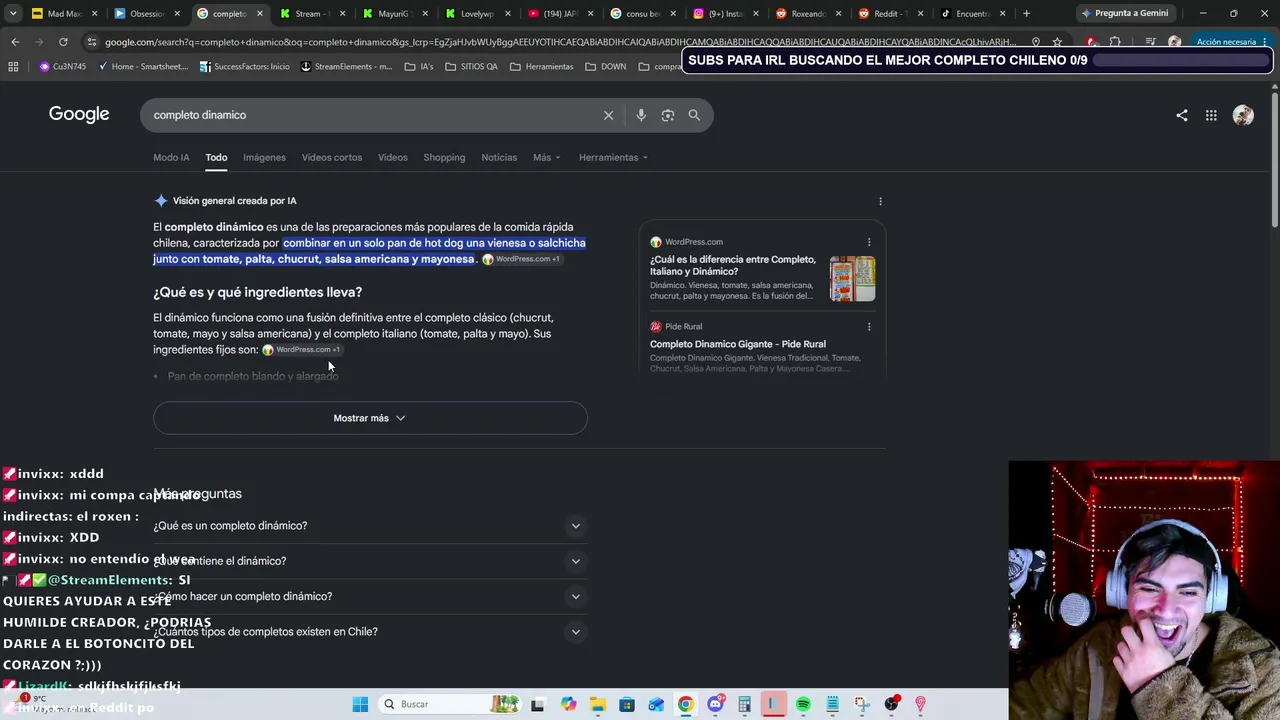Open Calculator from the taskbar

pos(744,704)
